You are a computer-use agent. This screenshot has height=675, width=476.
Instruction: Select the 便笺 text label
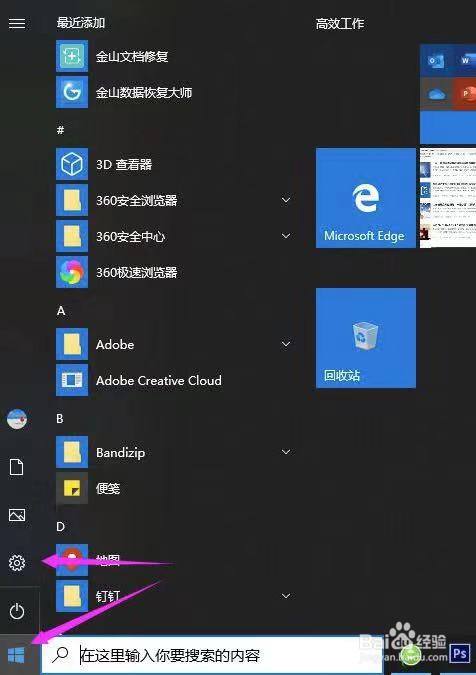(x=108, y=489)
